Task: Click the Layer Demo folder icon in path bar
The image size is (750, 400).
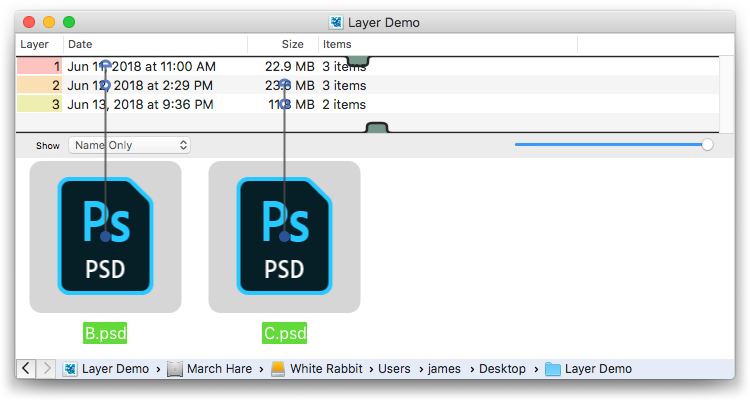Action: click(553, 369)
